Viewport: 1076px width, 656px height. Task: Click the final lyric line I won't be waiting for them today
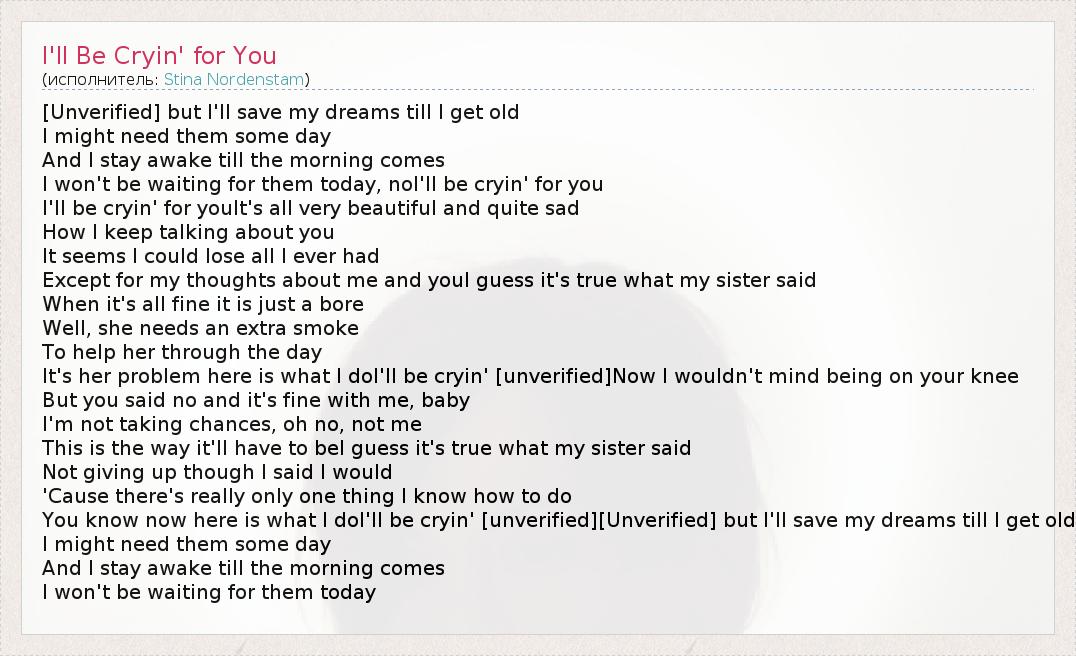coord(208,592)
